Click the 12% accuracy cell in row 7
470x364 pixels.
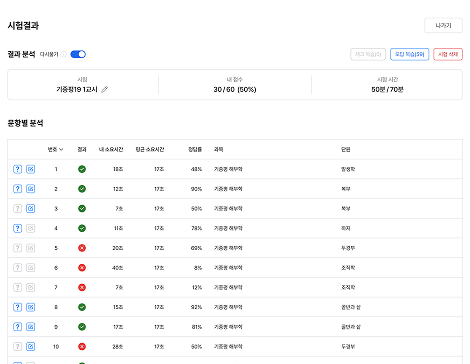pos(197,287)
